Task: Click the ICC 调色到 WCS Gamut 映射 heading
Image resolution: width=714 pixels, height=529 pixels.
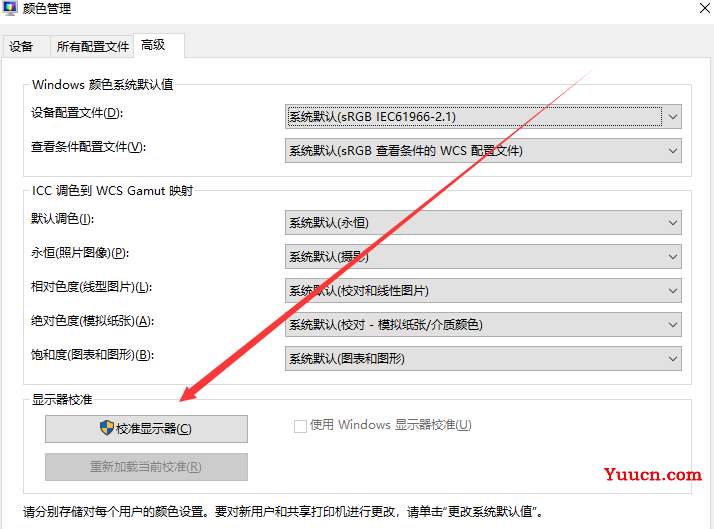Action: (x=112, y=190)
